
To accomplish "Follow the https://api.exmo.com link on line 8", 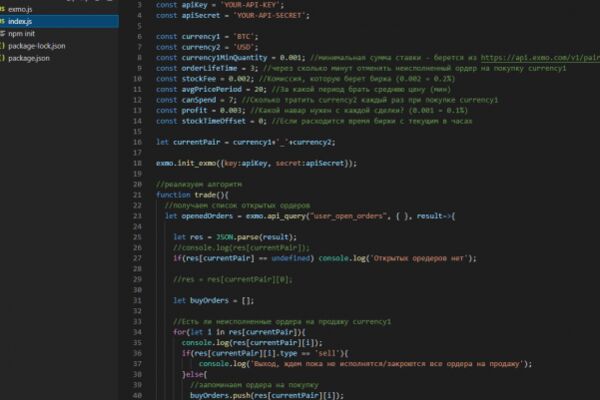I will (540, 57).
